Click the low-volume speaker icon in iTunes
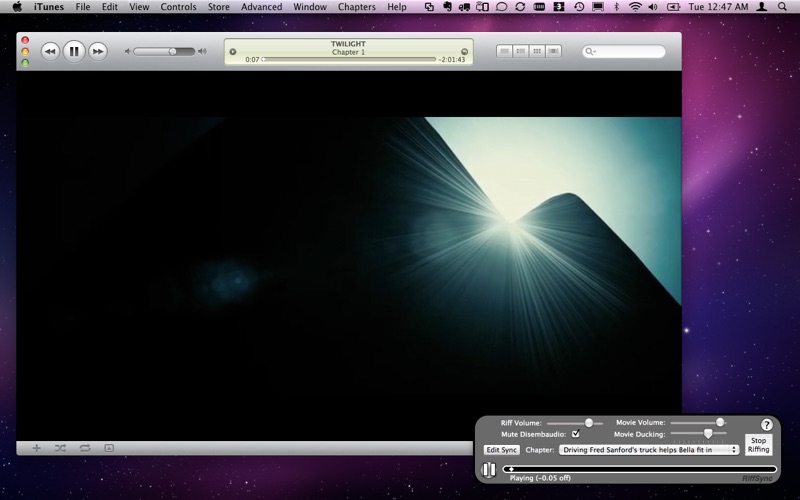 click(128, 52)
